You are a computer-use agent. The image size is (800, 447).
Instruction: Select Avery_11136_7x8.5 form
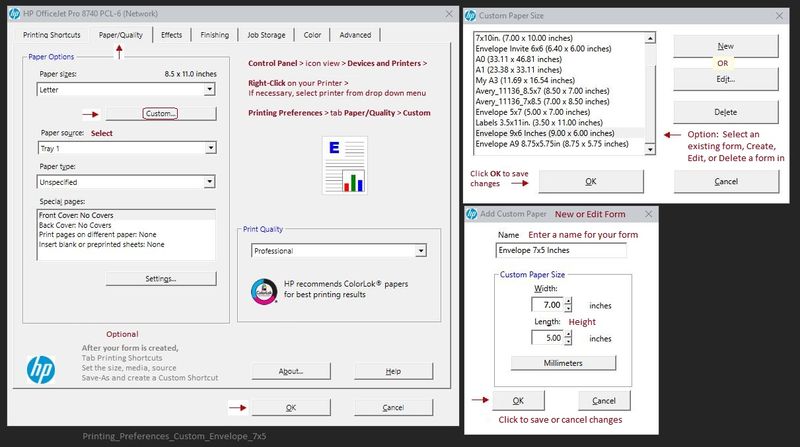point(559,102)
